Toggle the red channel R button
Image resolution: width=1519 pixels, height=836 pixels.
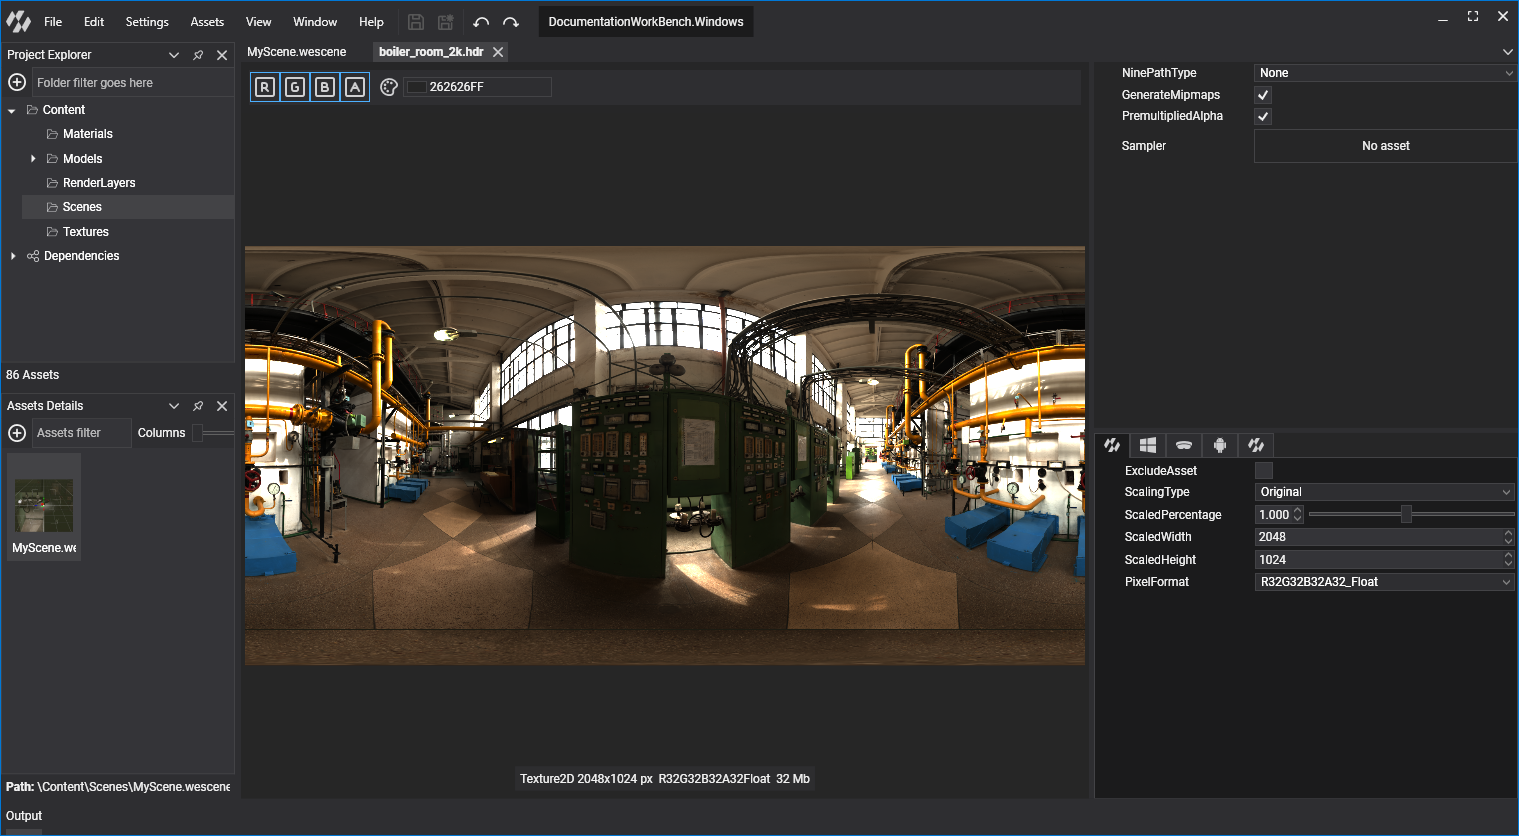click(x=264, y=87)
